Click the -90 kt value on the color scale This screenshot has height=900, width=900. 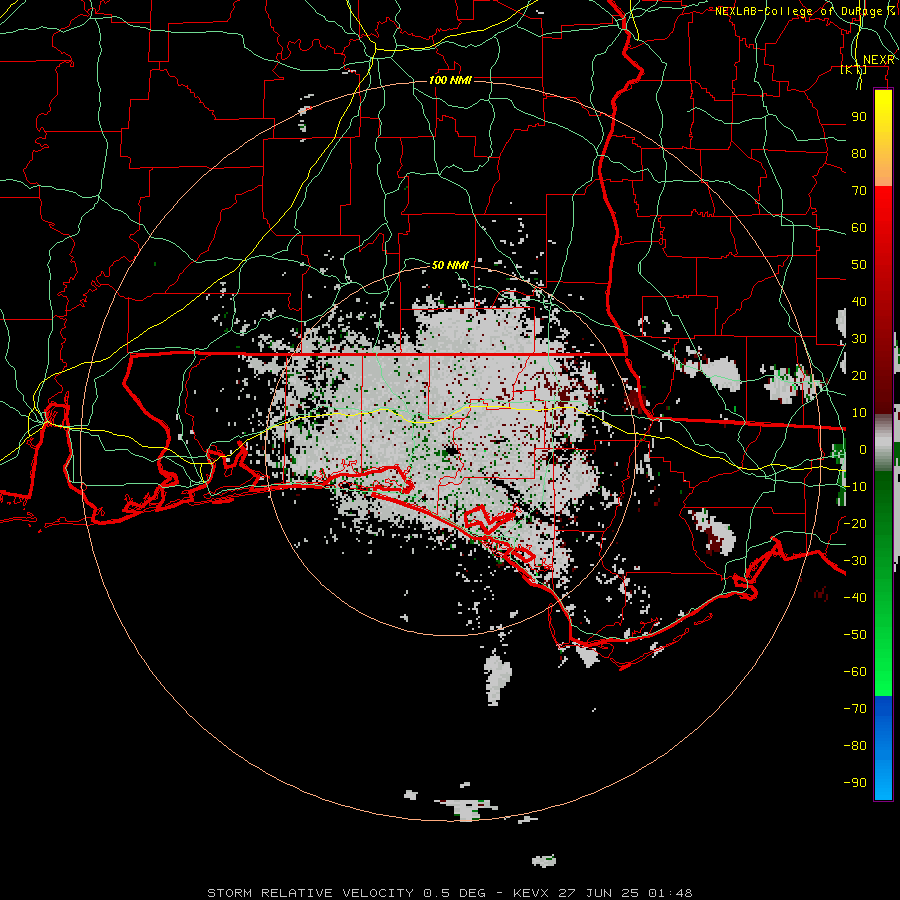pos(855,783)
